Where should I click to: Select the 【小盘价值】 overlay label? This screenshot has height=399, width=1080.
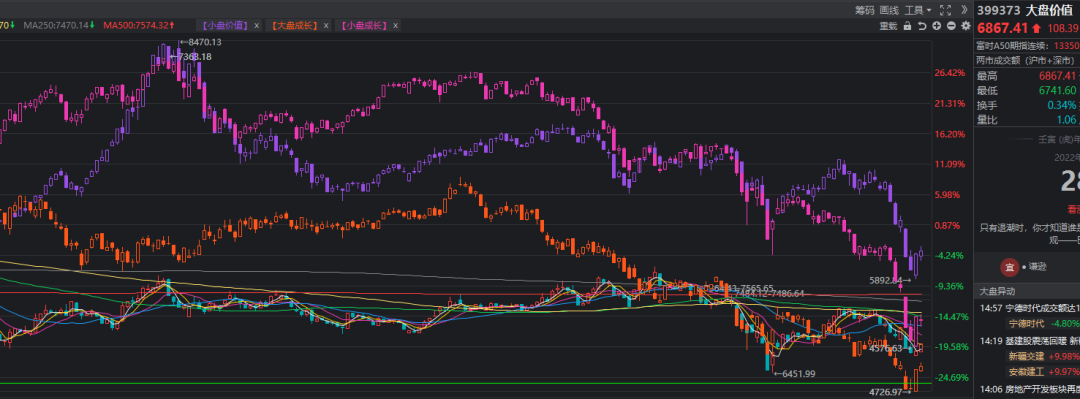(x=225, y=25)
